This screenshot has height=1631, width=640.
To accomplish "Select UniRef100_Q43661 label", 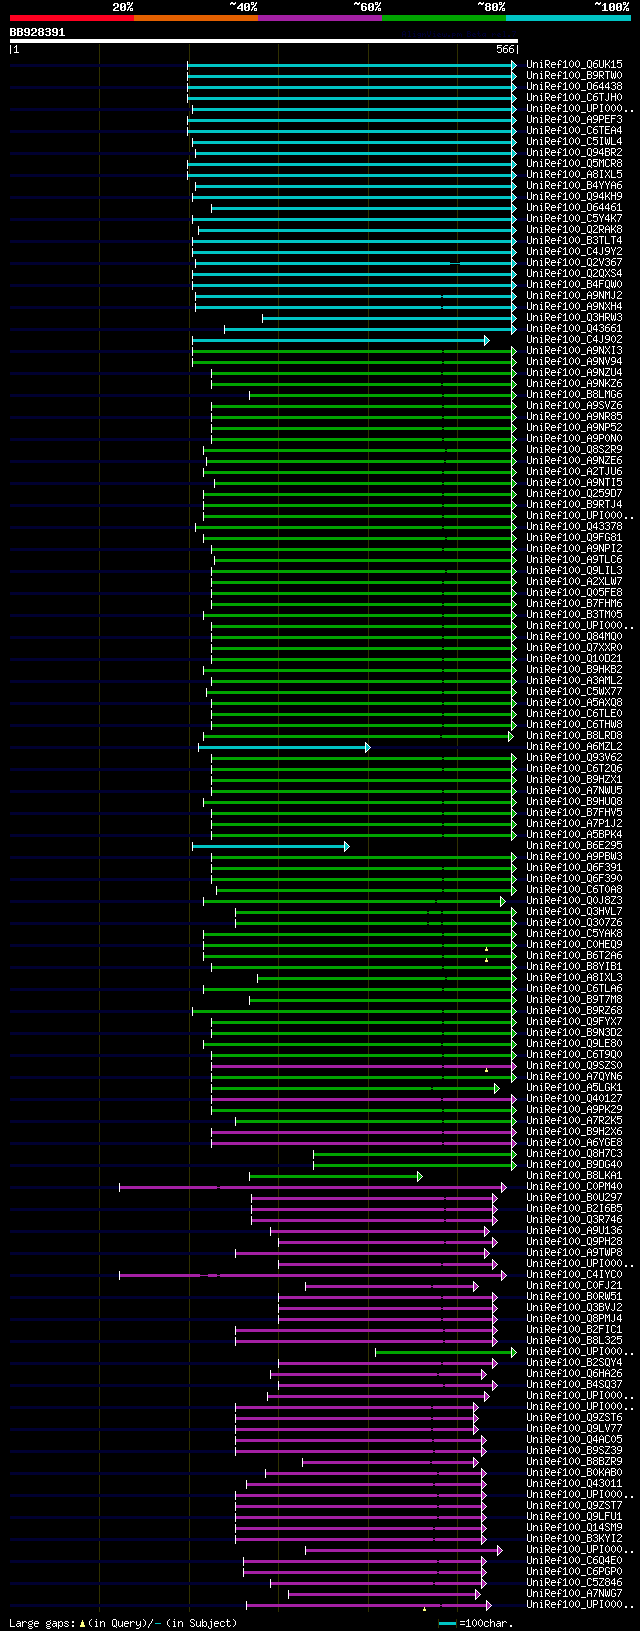I will [x=574, y=329].
